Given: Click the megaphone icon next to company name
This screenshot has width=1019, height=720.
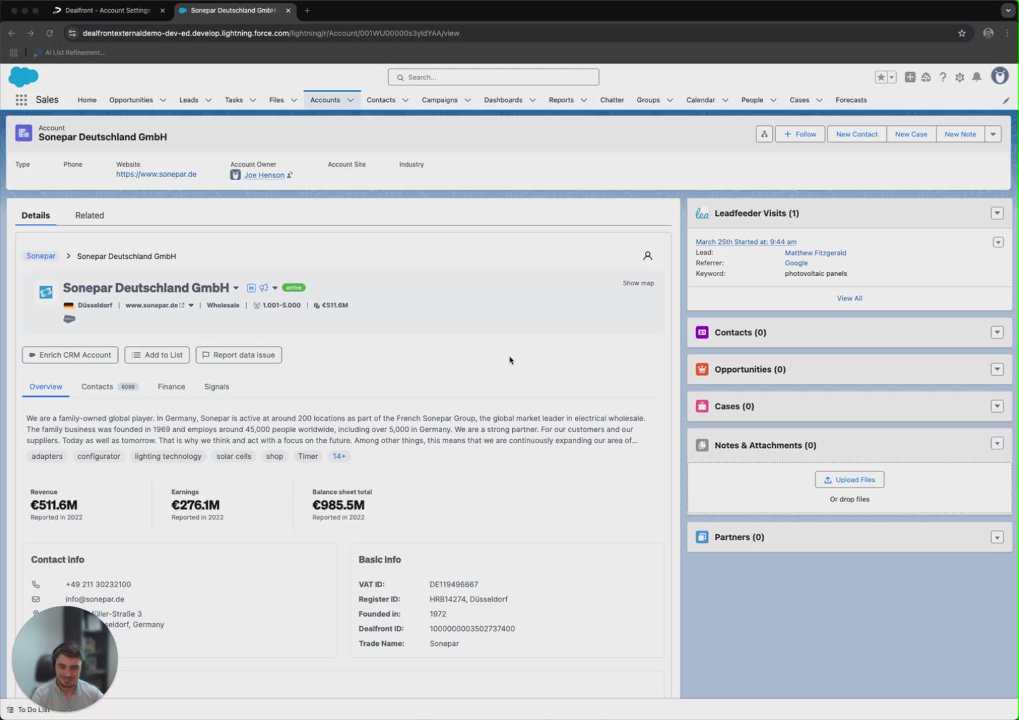Looking at the screenshot, I should [x=264, y=288].
